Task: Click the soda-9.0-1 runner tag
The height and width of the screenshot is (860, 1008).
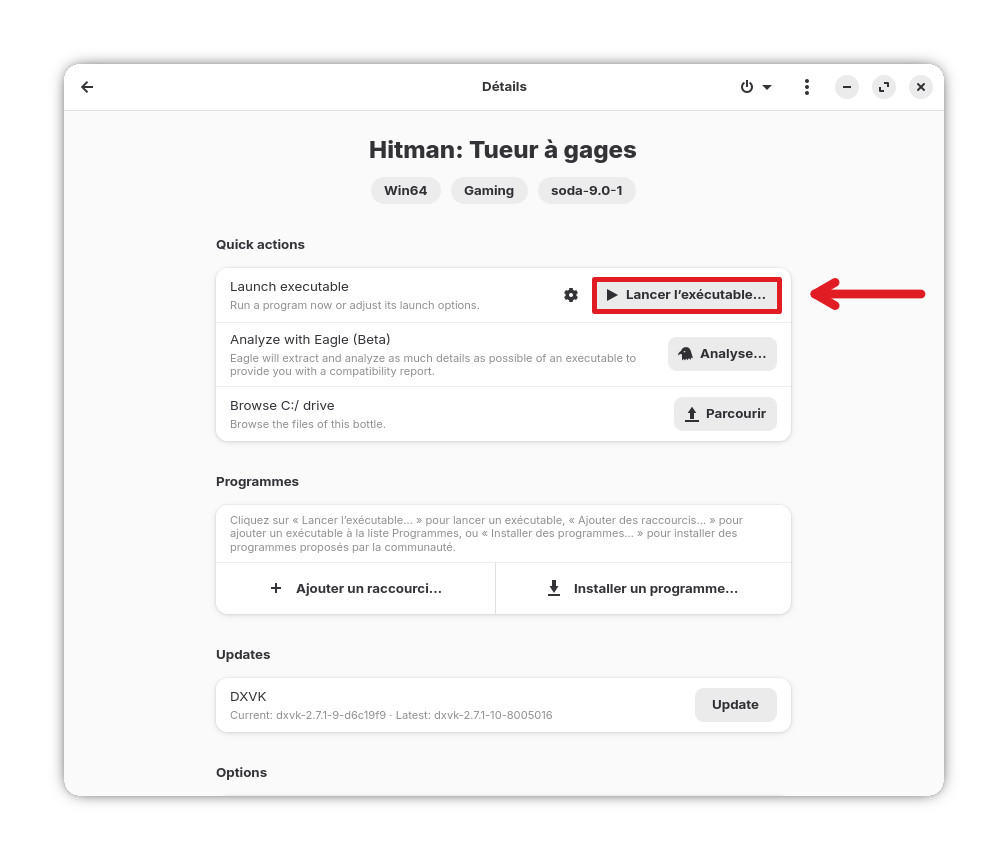Action: coord(586,191)
